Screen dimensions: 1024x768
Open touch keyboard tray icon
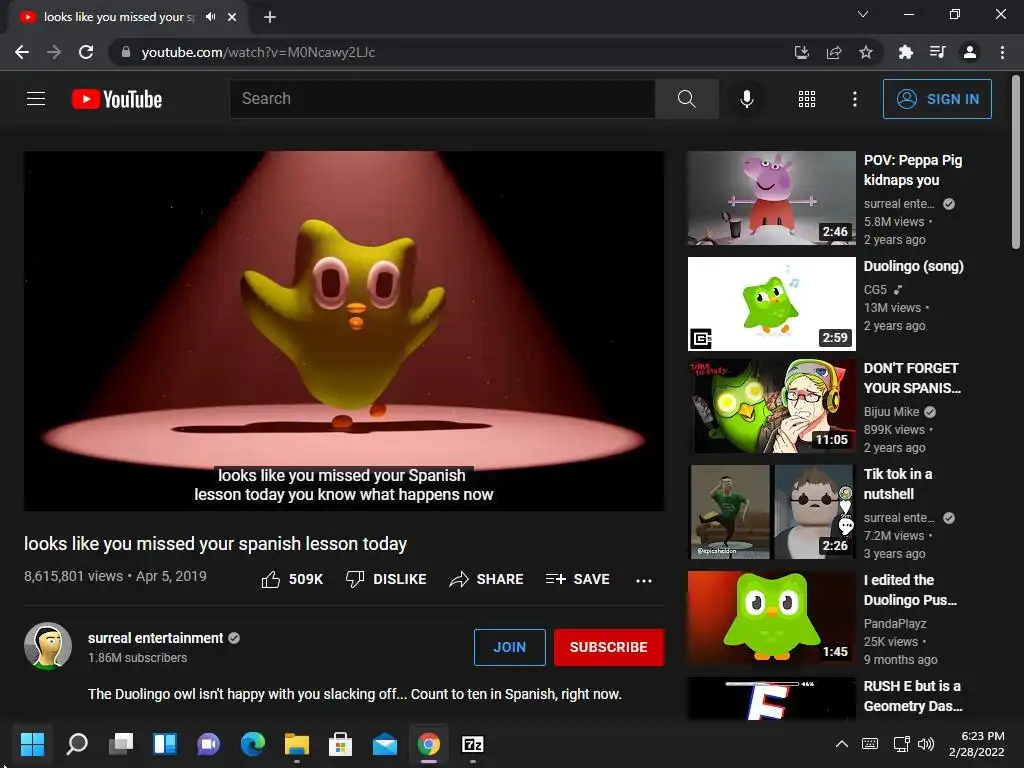coord(870,744)
